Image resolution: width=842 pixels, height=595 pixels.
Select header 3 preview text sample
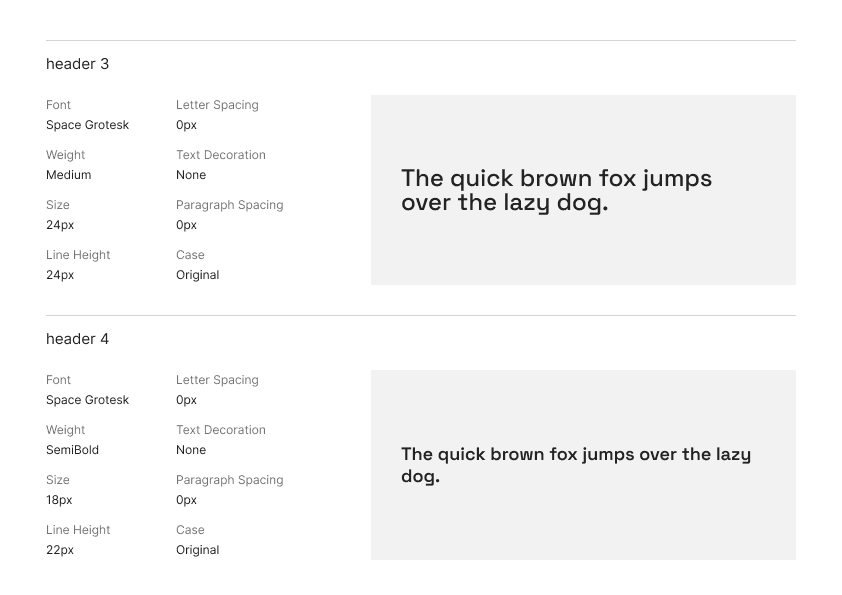click(556, 191)
